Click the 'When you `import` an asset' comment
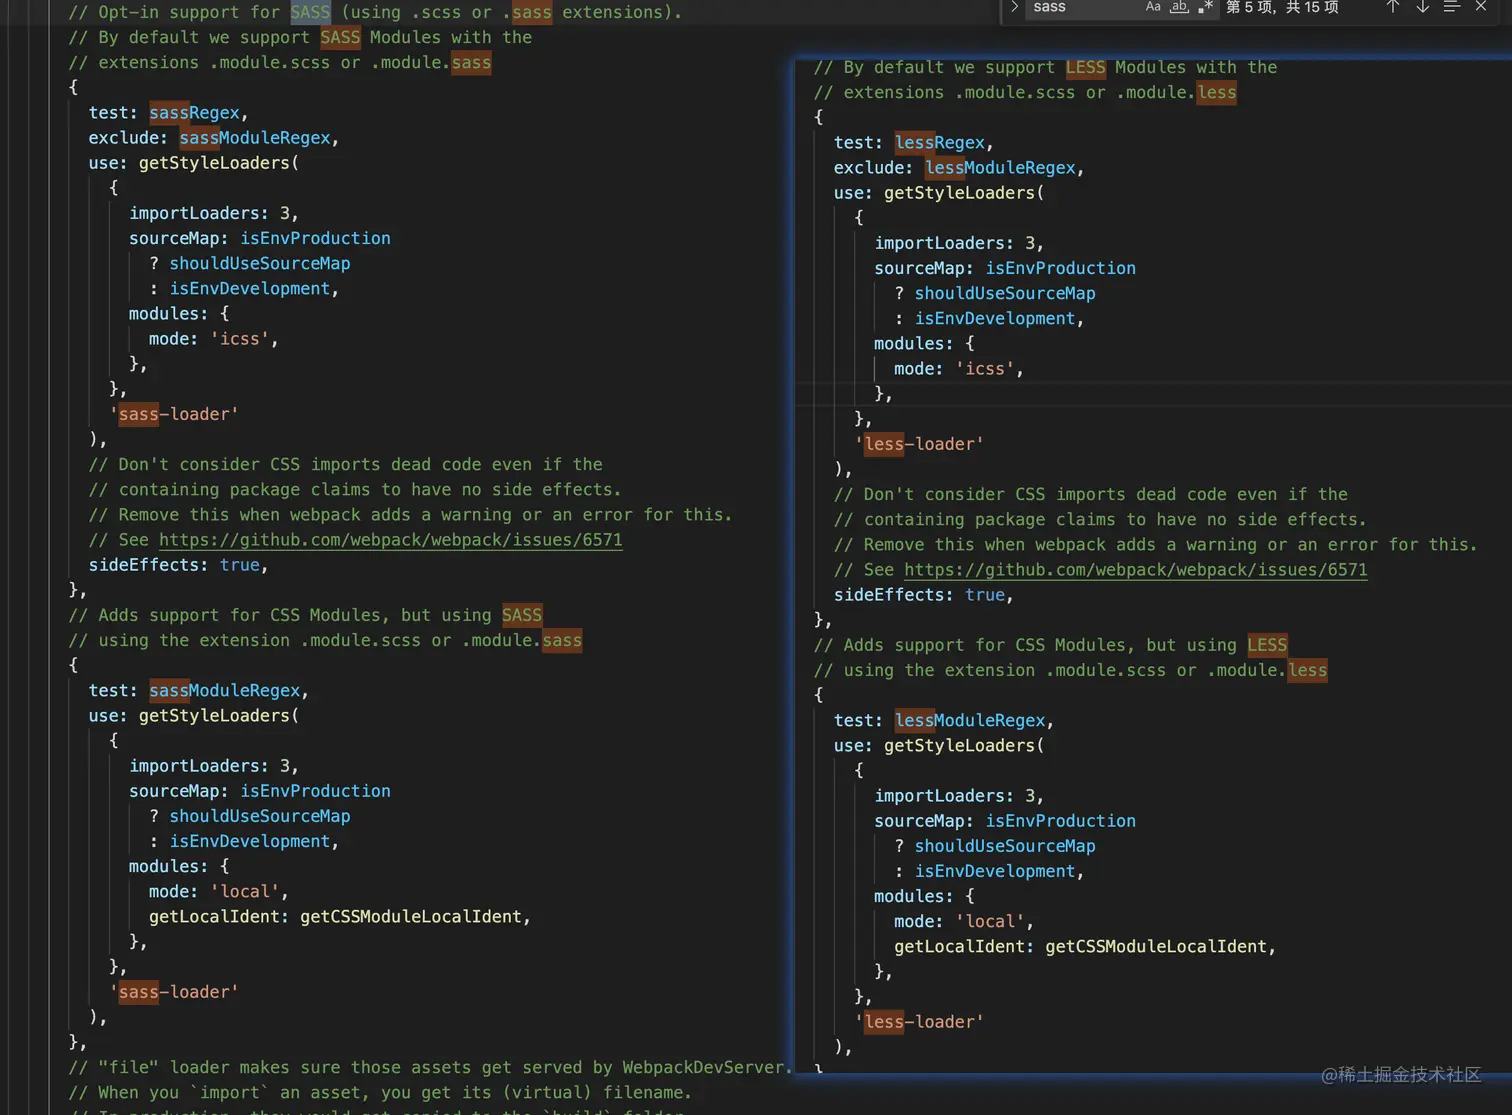The image size is (1512, 1115). coord(380,1093)
